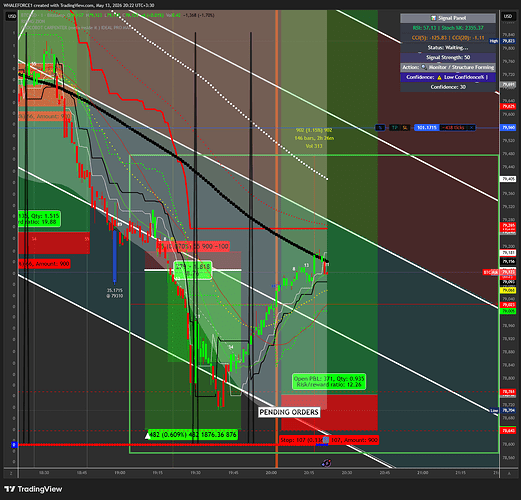
Task: Toggle the auto-scale A button below price axis
Action: pos(509,473)
